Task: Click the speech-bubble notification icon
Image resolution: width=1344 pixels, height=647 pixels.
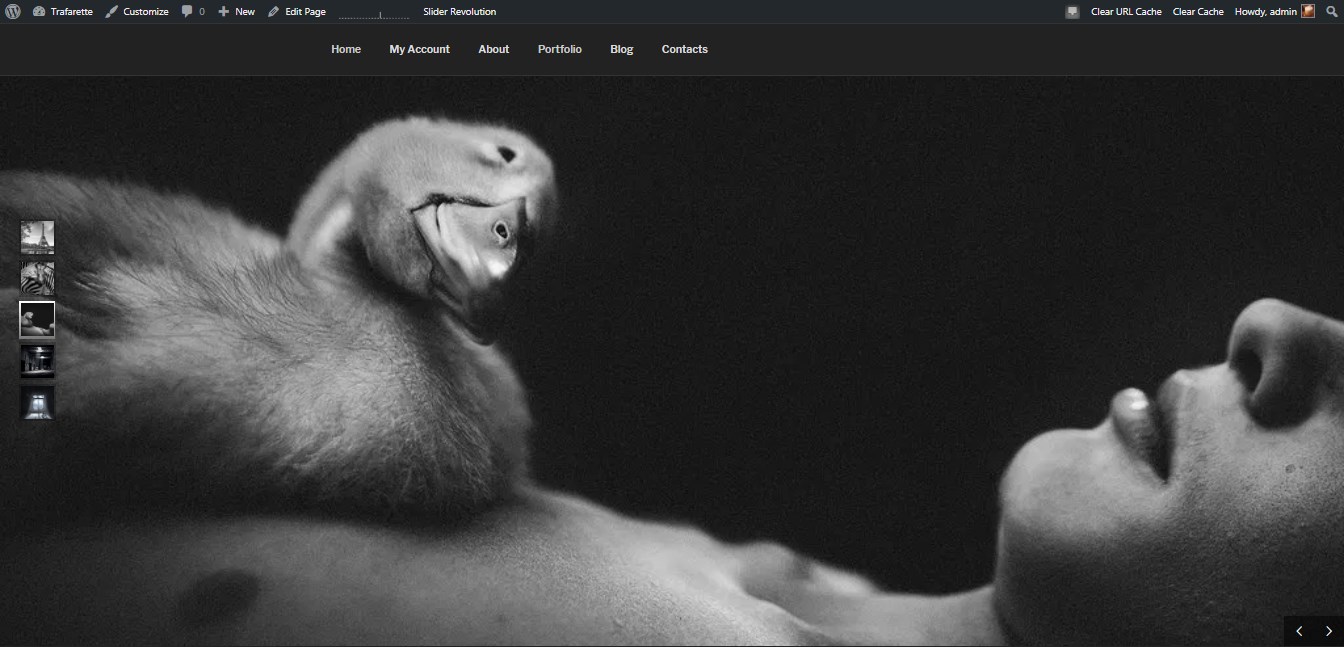Action: pos(1073,12)
